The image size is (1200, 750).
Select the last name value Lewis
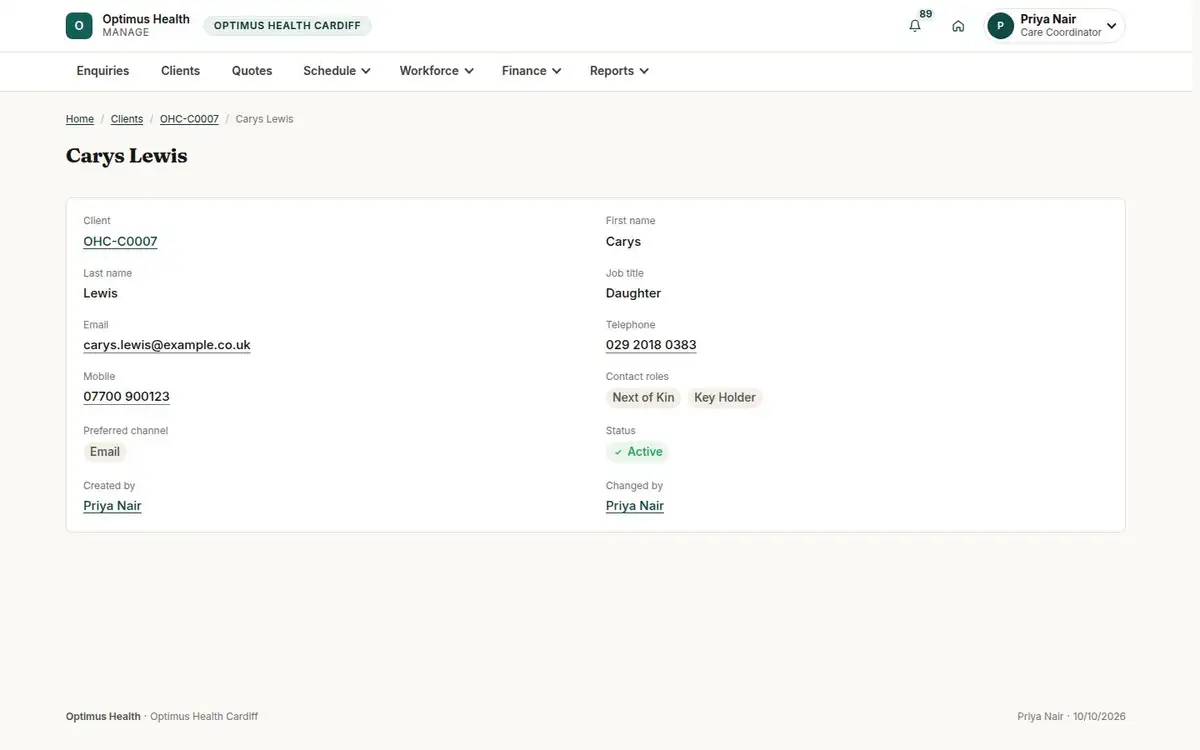(x=100, y=293)
